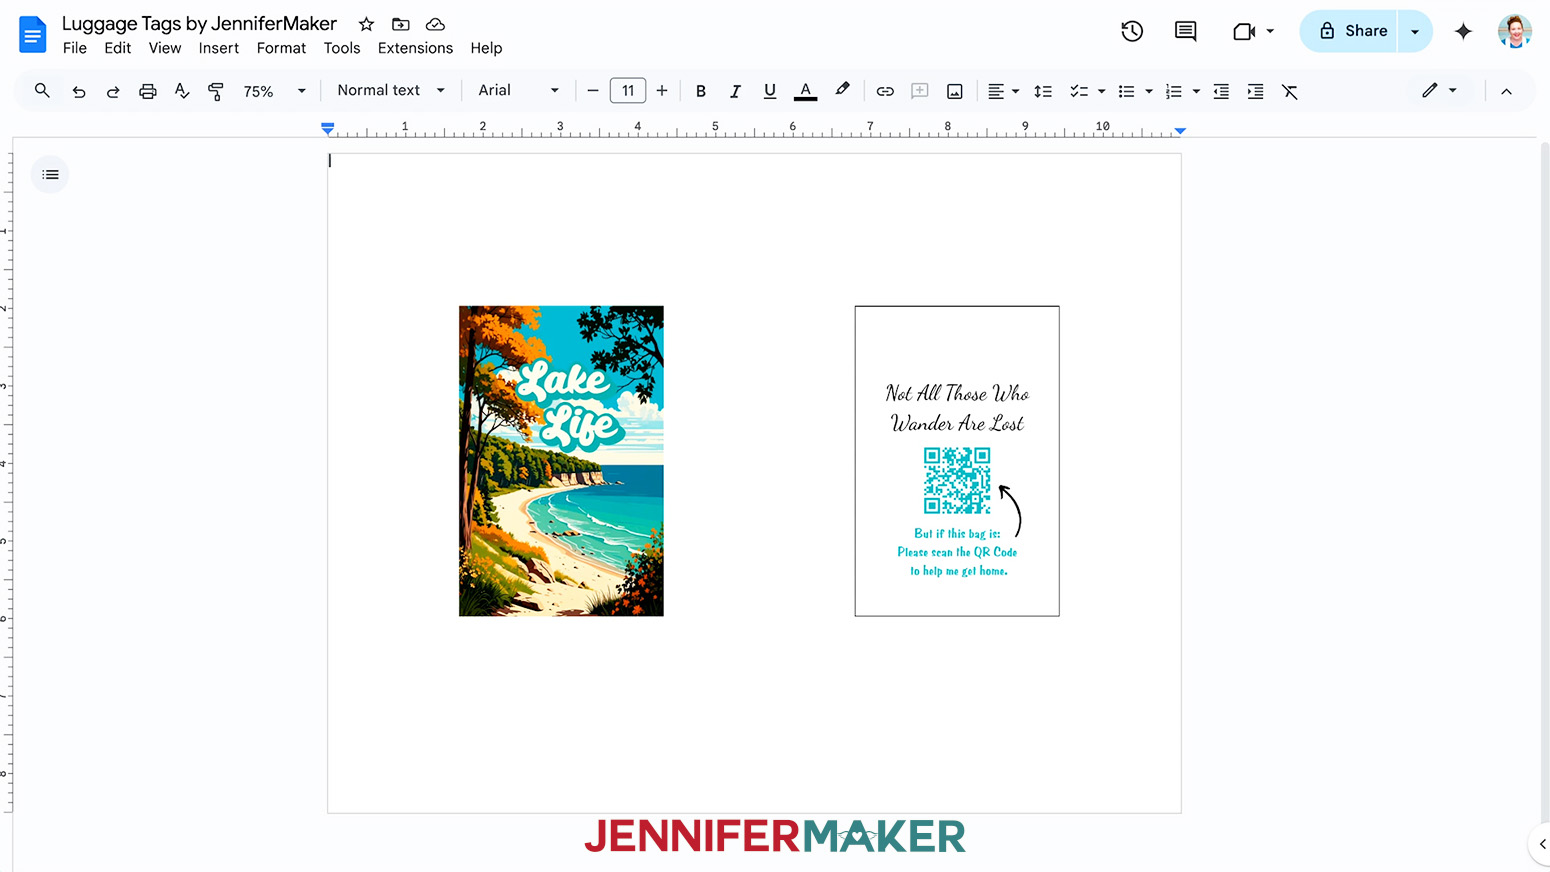Open the Format menu
1550x872 pixels.
pos(281,48)
